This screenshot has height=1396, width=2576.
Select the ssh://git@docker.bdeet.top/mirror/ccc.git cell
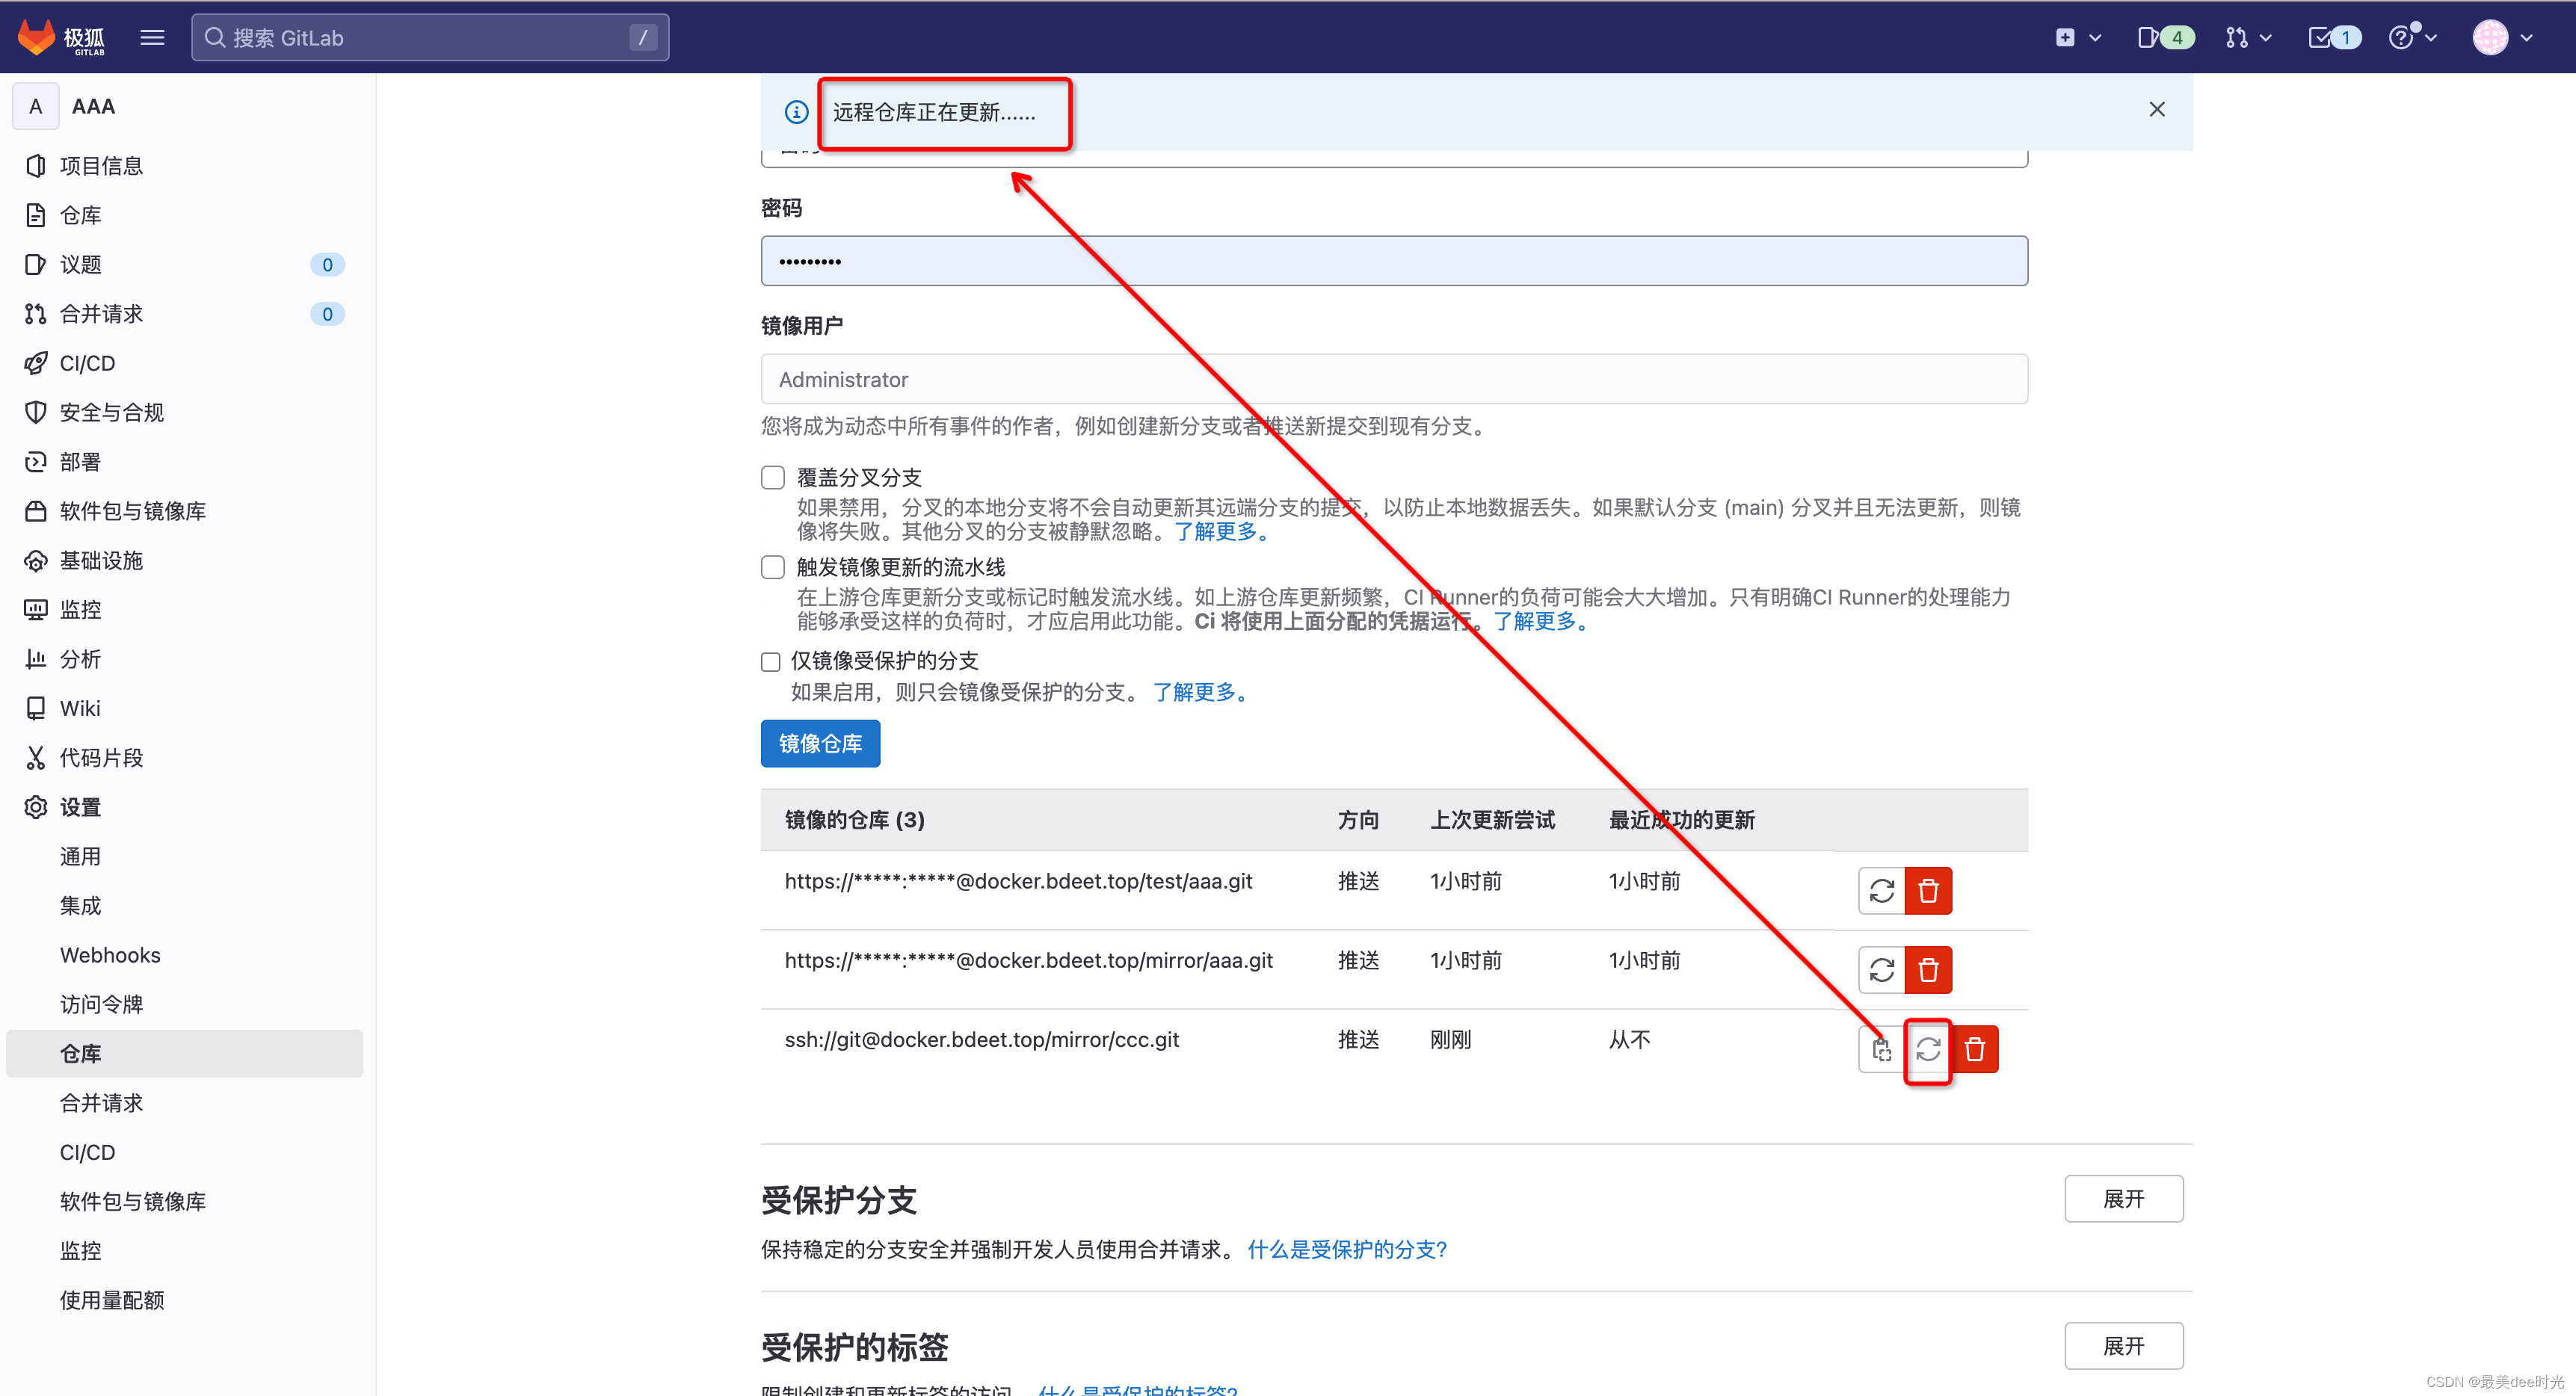982,1039
